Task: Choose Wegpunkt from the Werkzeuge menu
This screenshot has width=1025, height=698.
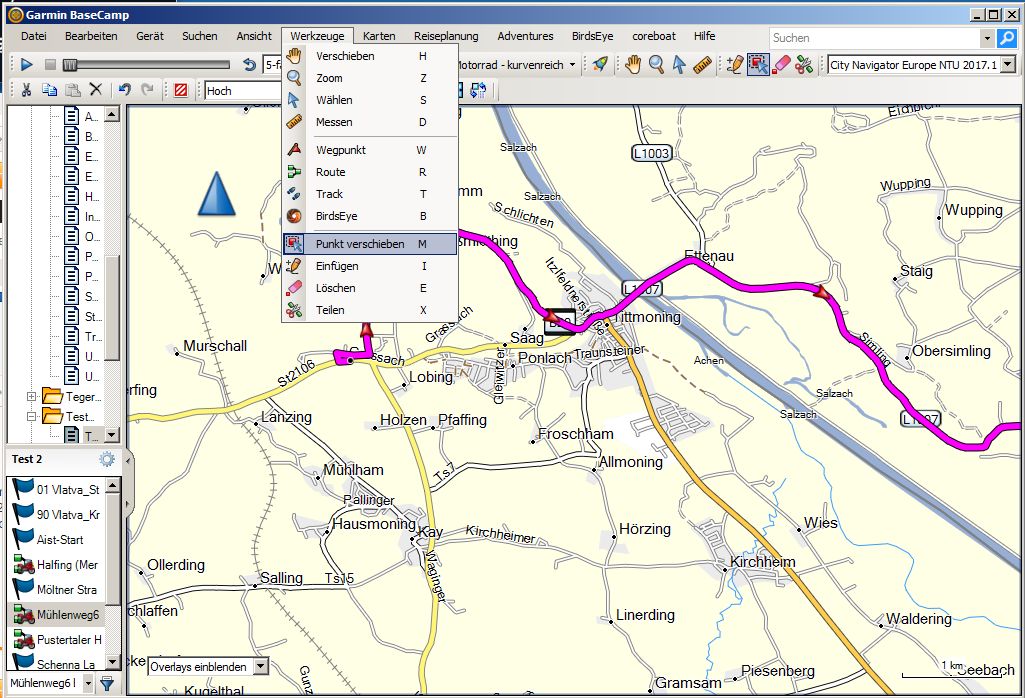Action: click(x=341, y=150)
